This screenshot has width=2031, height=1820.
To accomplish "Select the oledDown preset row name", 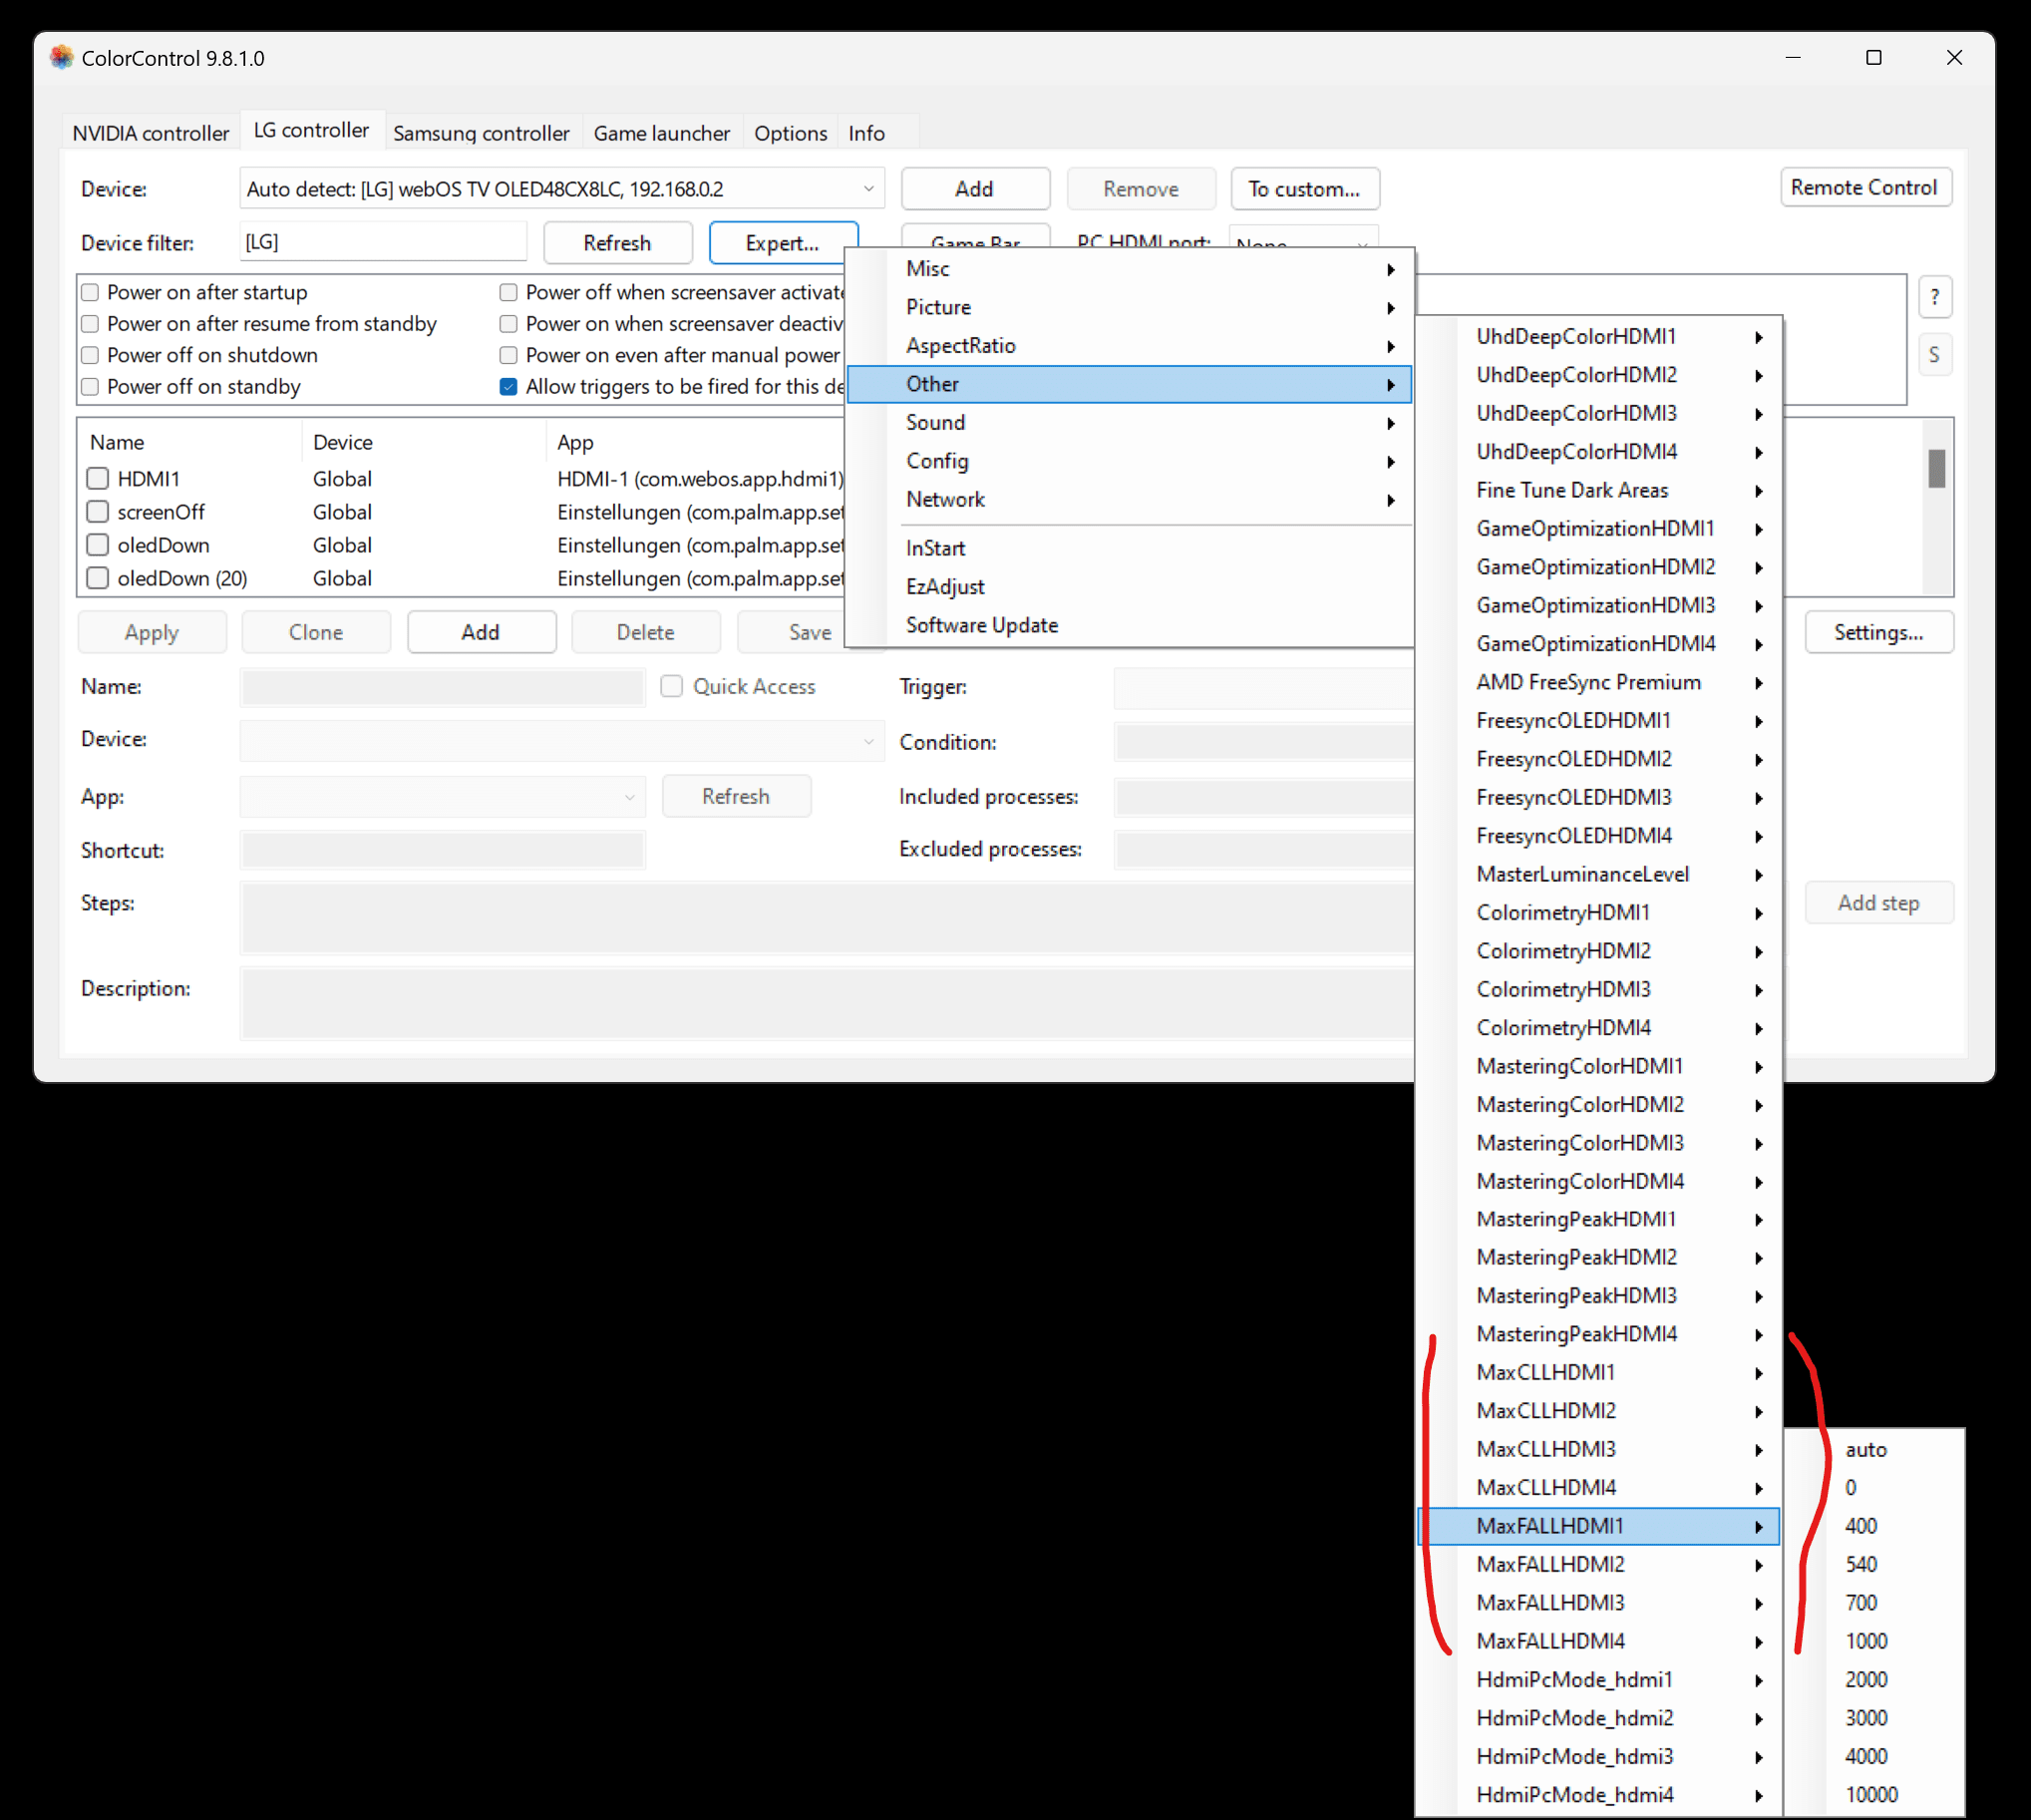I will coord(164,545).
